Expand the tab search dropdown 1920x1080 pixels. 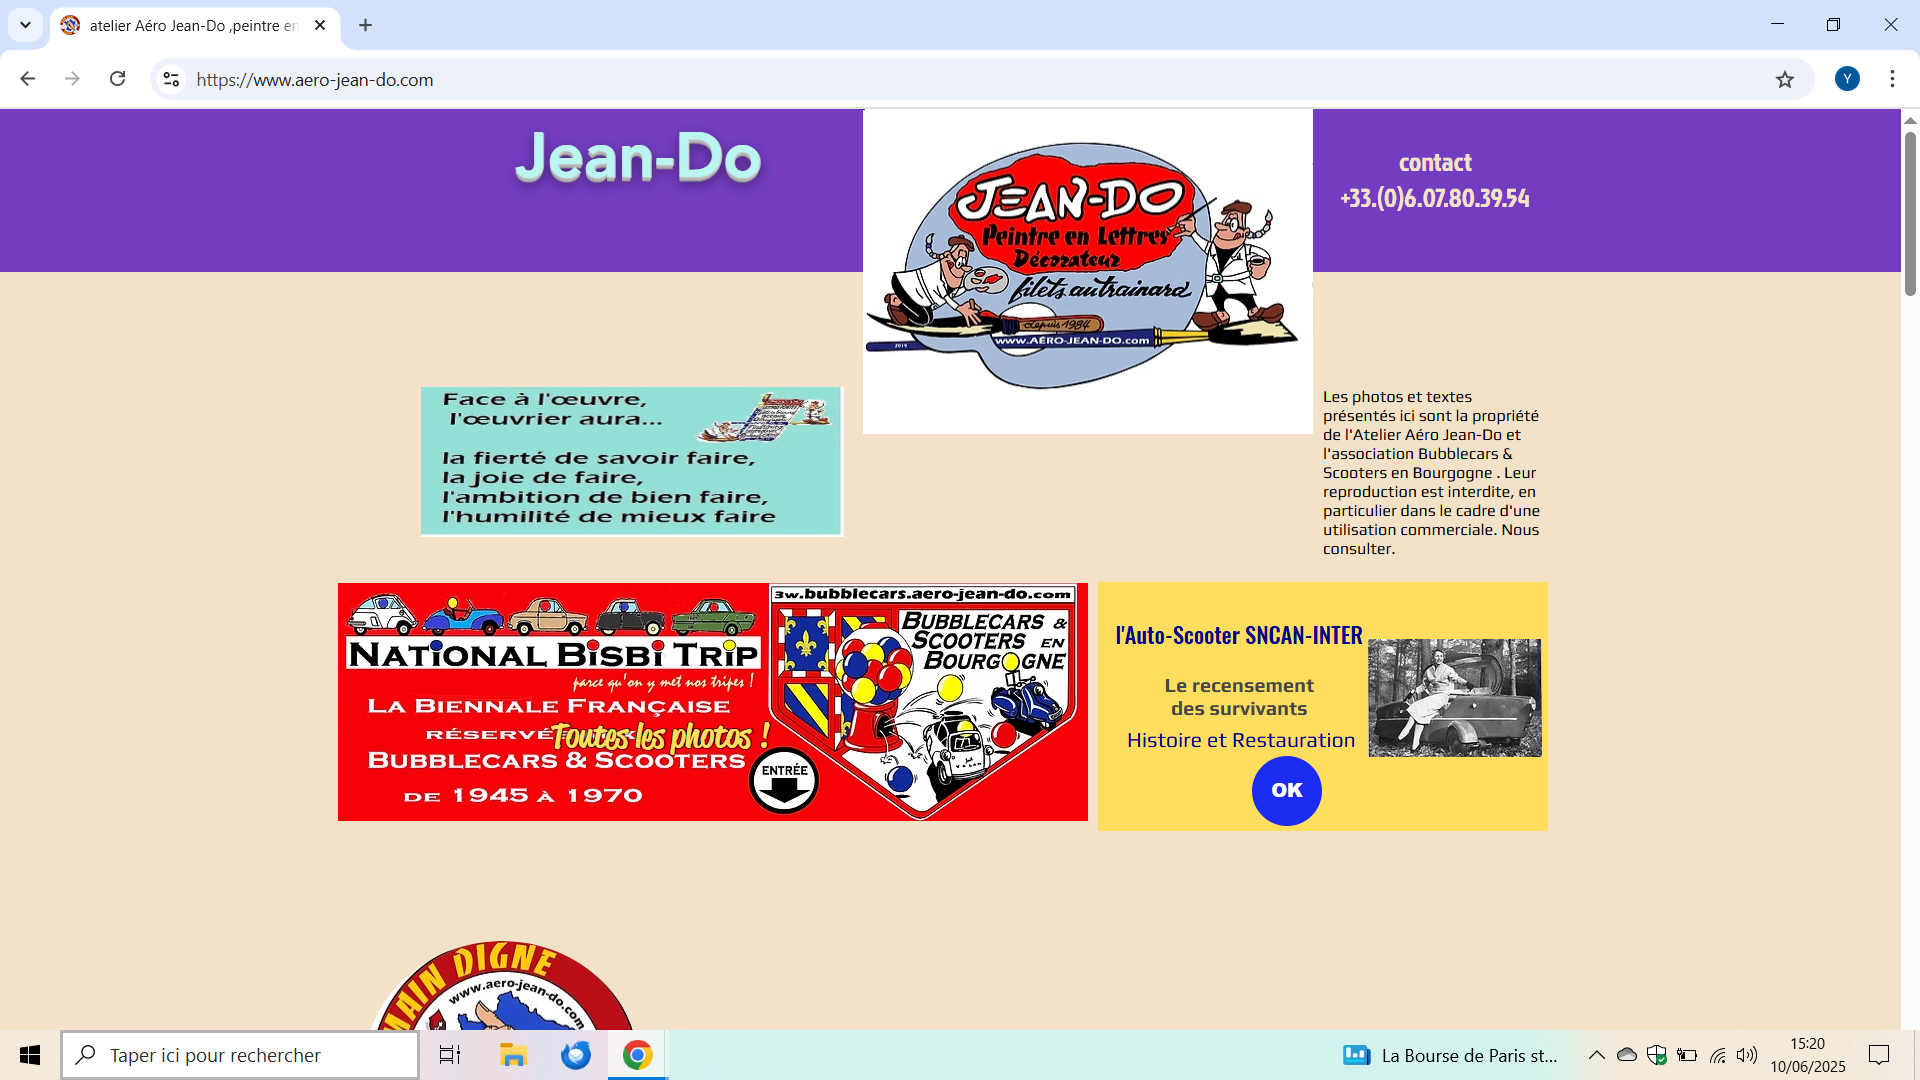25,25
